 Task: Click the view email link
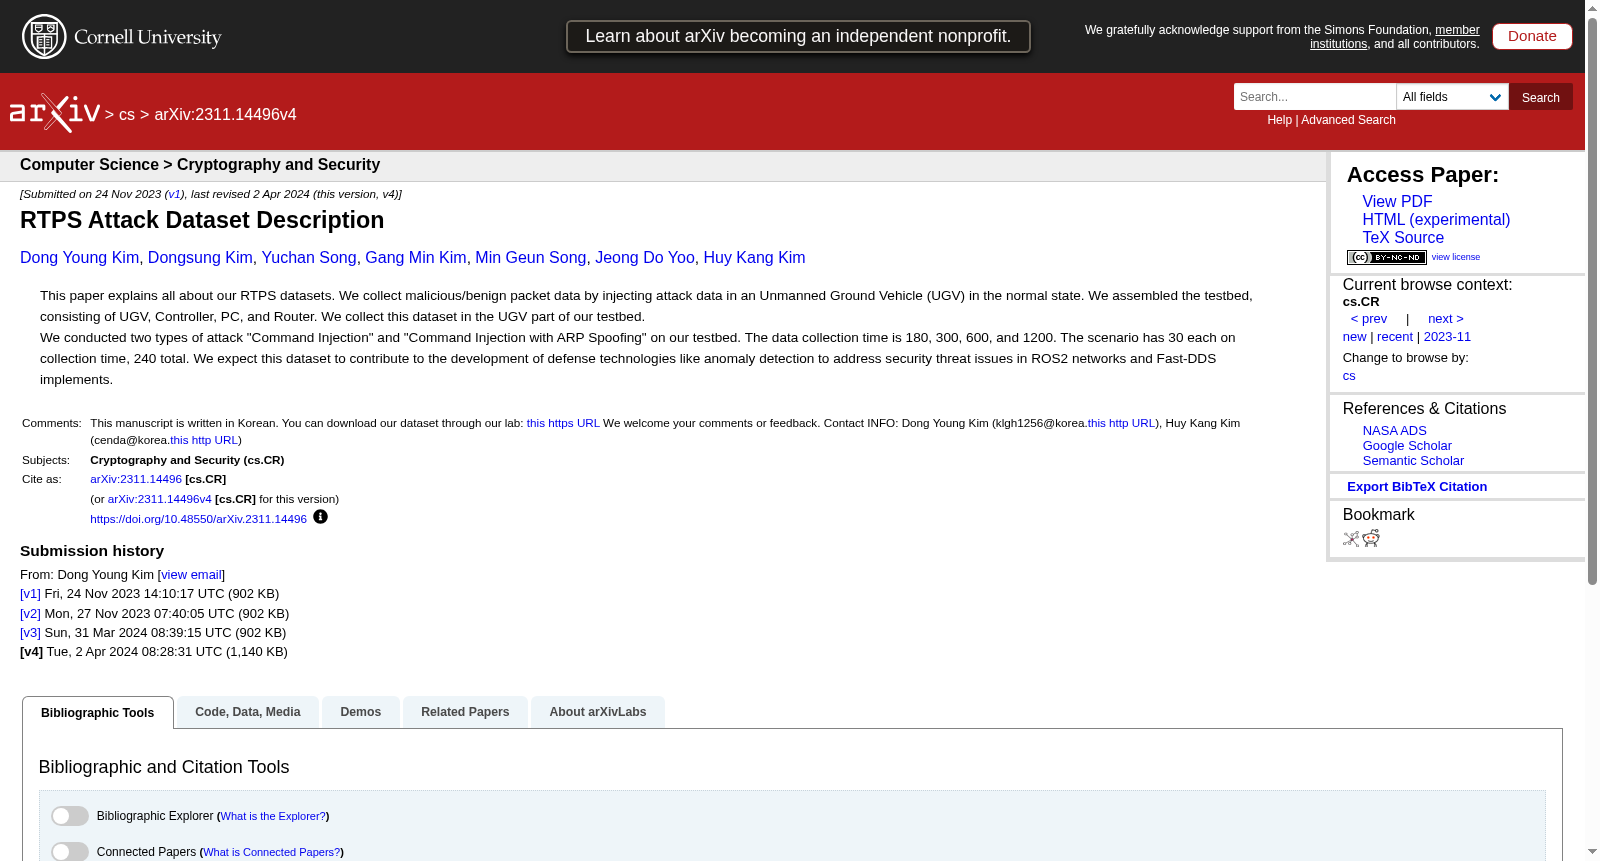tap(191, 575)
